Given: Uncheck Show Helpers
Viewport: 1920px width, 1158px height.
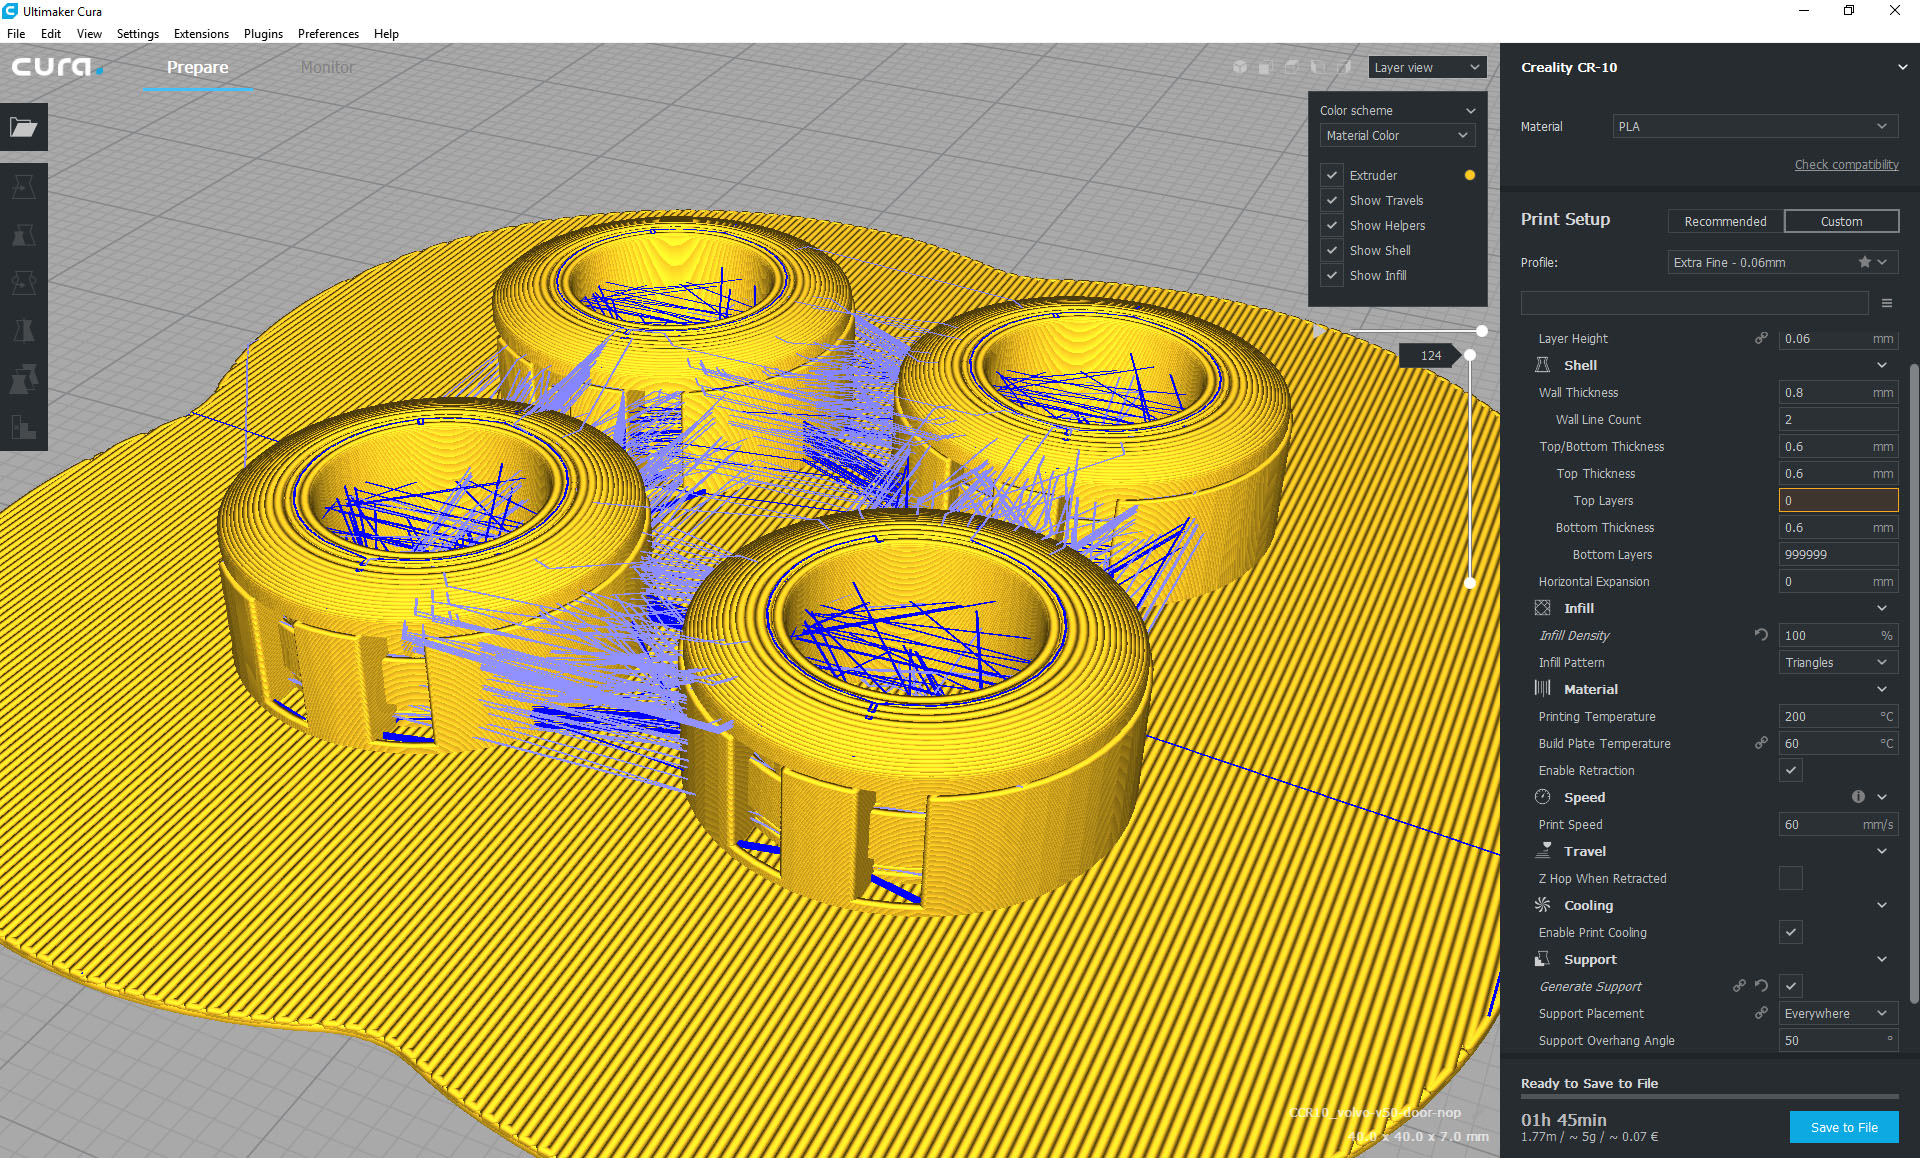Looking at the screenshot, I should 1332,225.
